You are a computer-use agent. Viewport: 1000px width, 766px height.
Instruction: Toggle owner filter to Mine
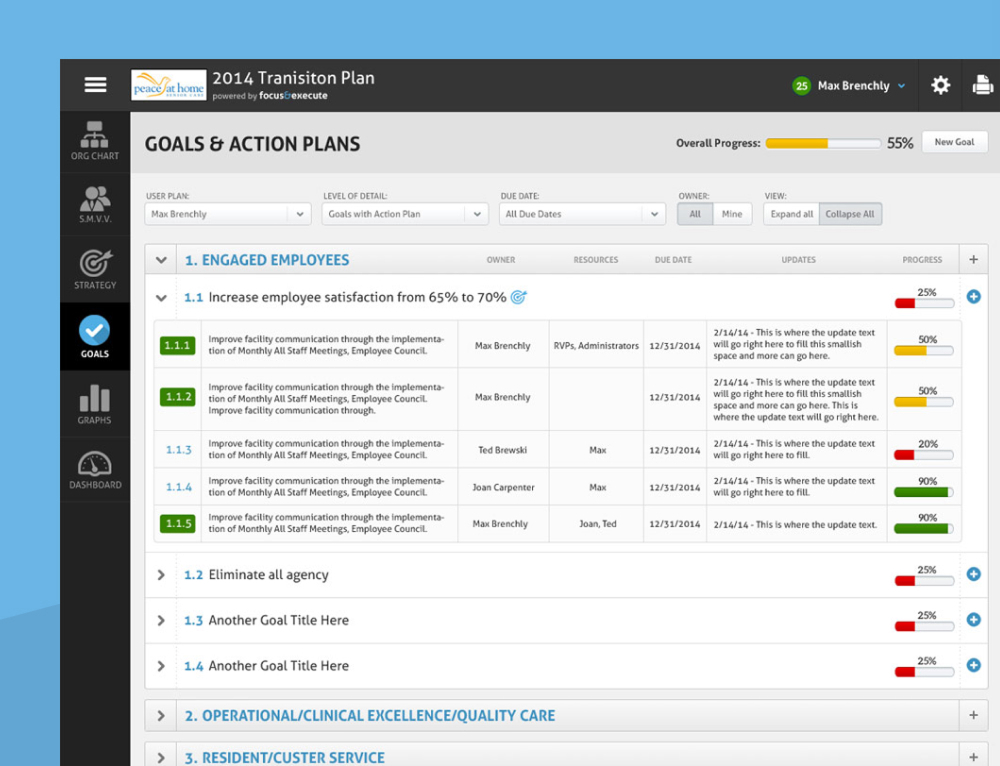[732, 214]
